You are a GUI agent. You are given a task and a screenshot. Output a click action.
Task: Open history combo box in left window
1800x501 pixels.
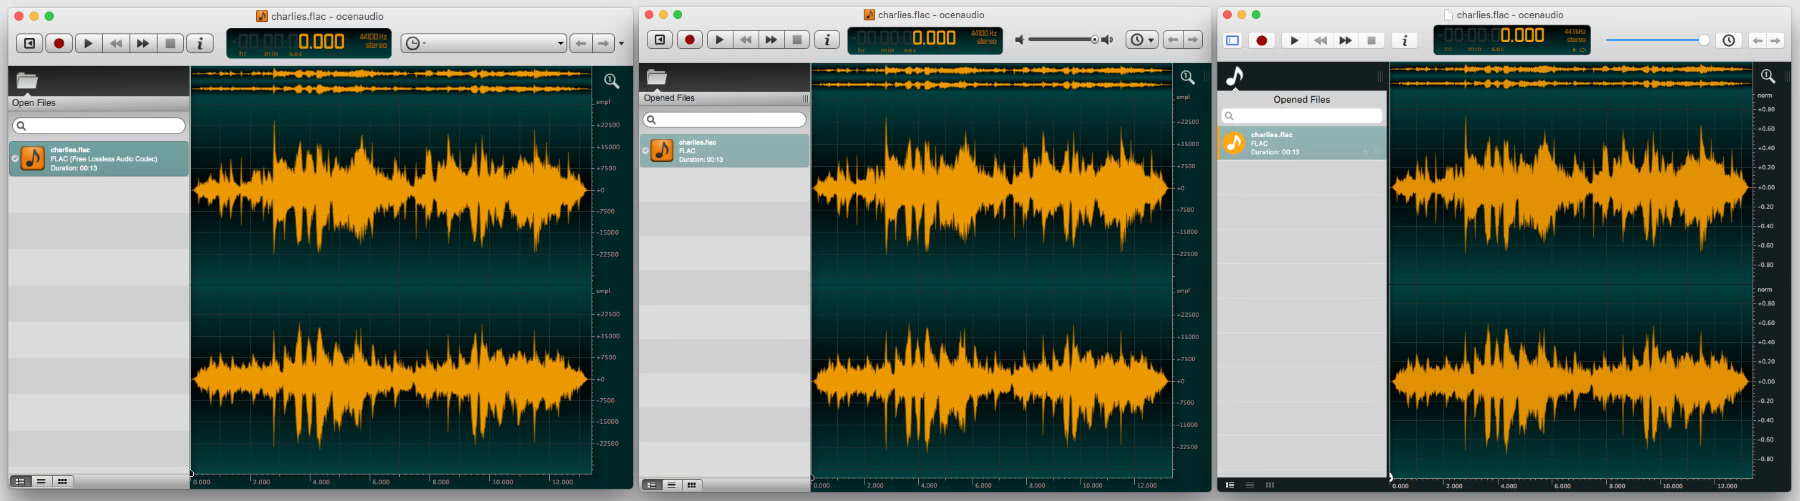[484, 43]
